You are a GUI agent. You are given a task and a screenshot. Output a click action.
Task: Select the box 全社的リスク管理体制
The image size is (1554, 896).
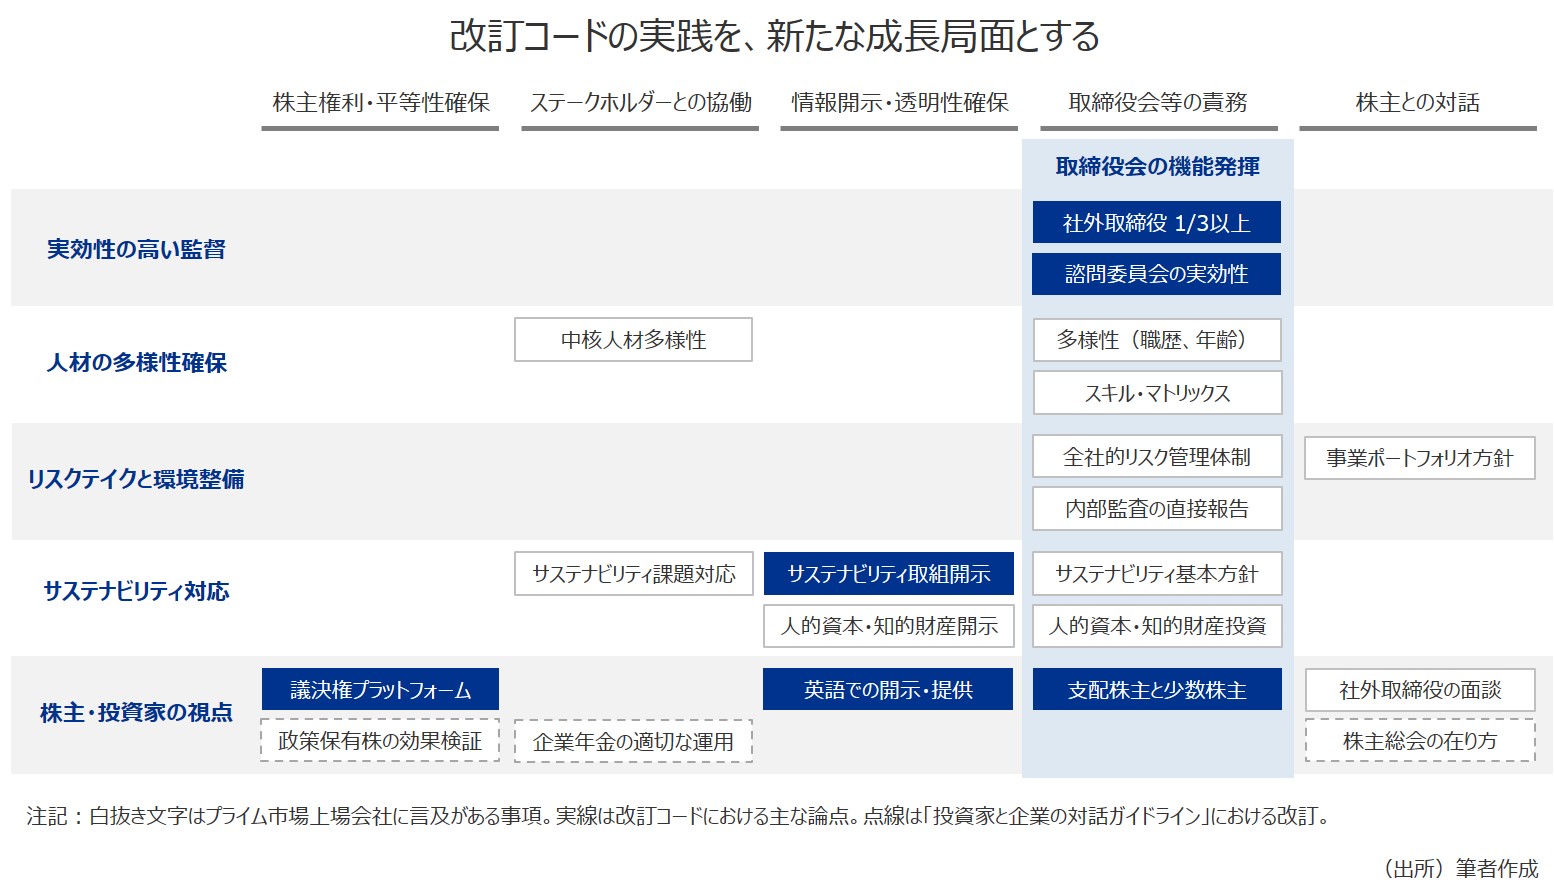coord(1157,457)
